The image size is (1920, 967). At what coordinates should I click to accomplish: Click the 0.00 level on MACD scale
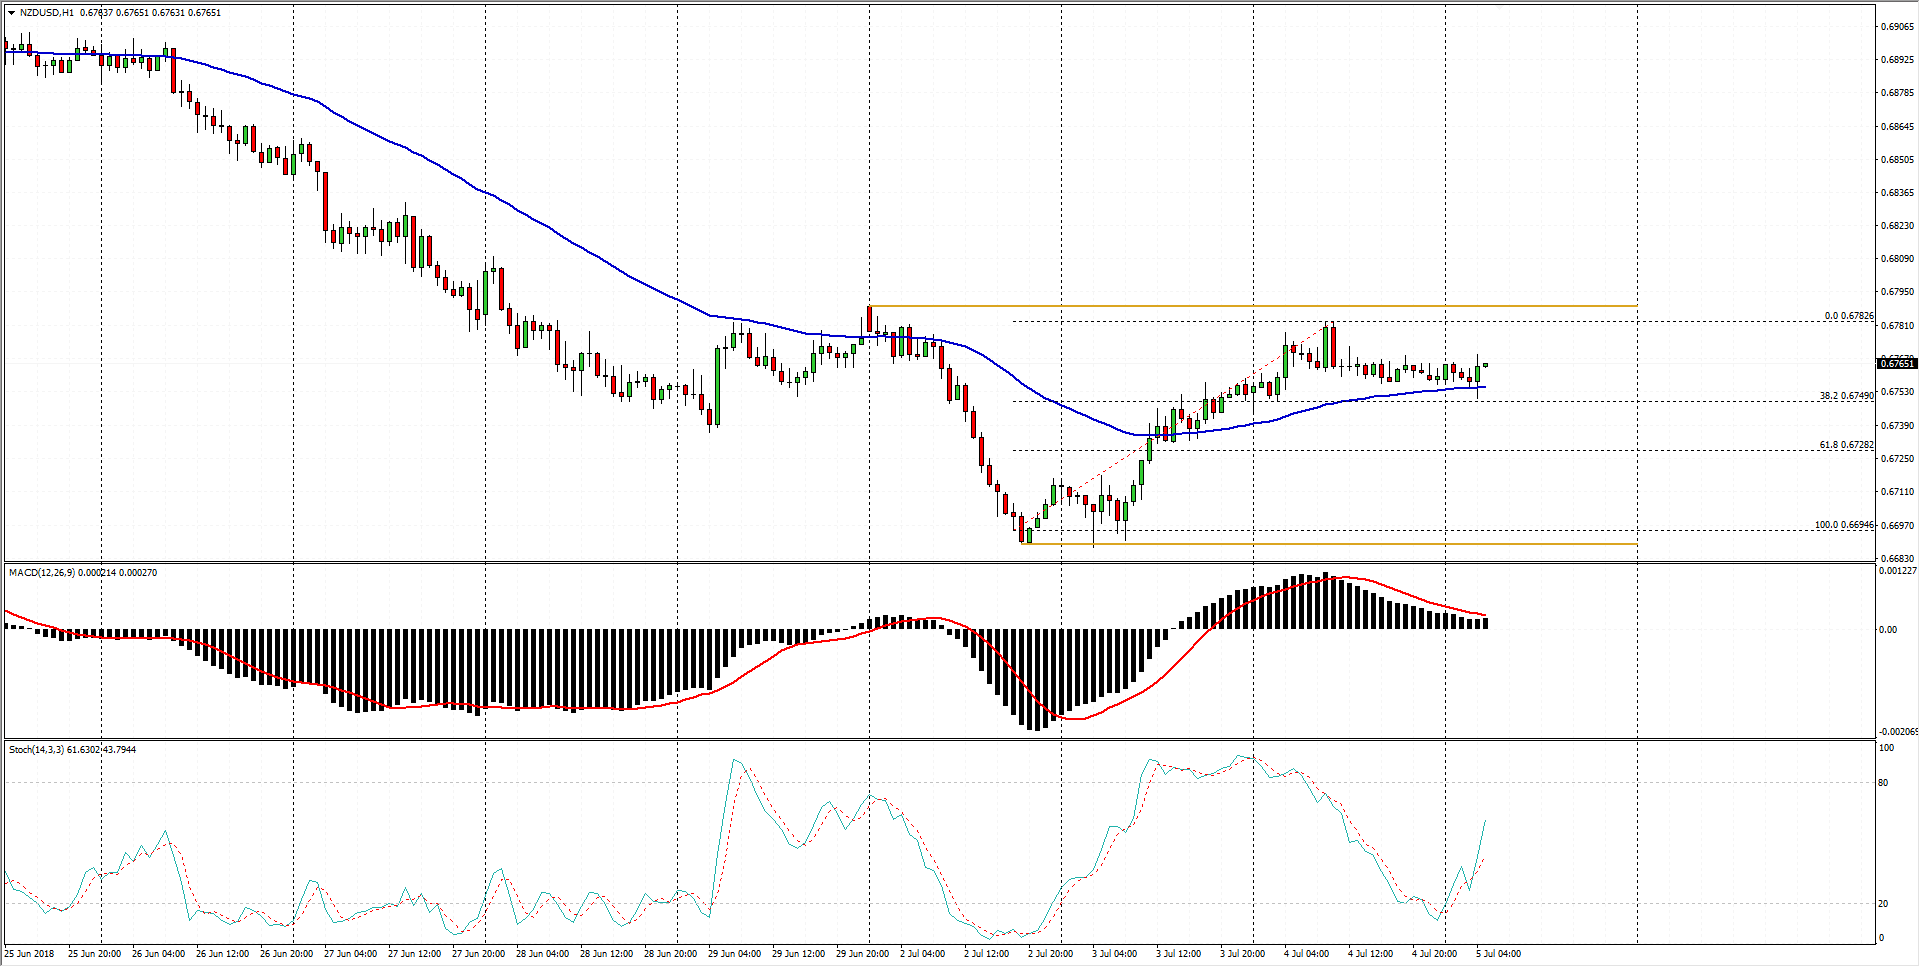[1888, 630]
